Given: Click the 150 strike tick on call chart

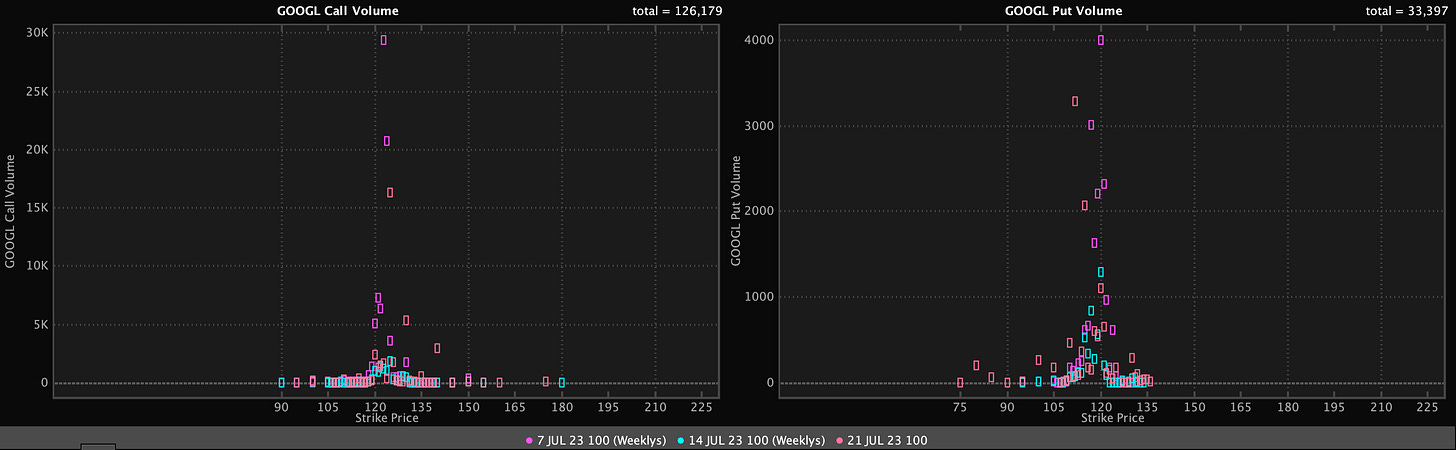Looking at the screenshot, I should [468, 407].
